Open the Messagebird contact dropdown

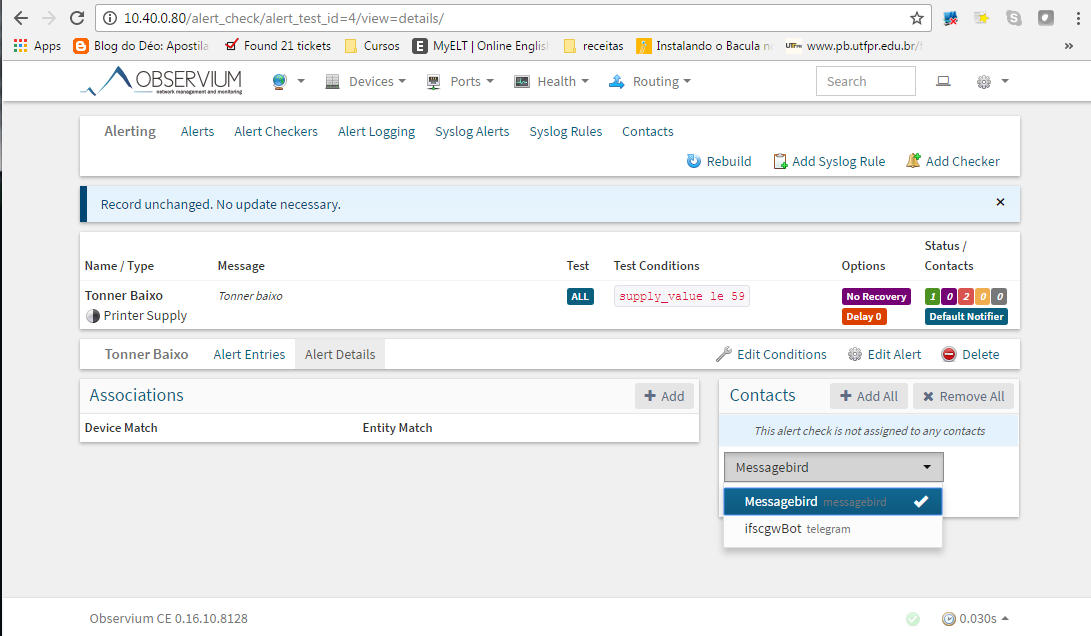[x=833, y=467]
